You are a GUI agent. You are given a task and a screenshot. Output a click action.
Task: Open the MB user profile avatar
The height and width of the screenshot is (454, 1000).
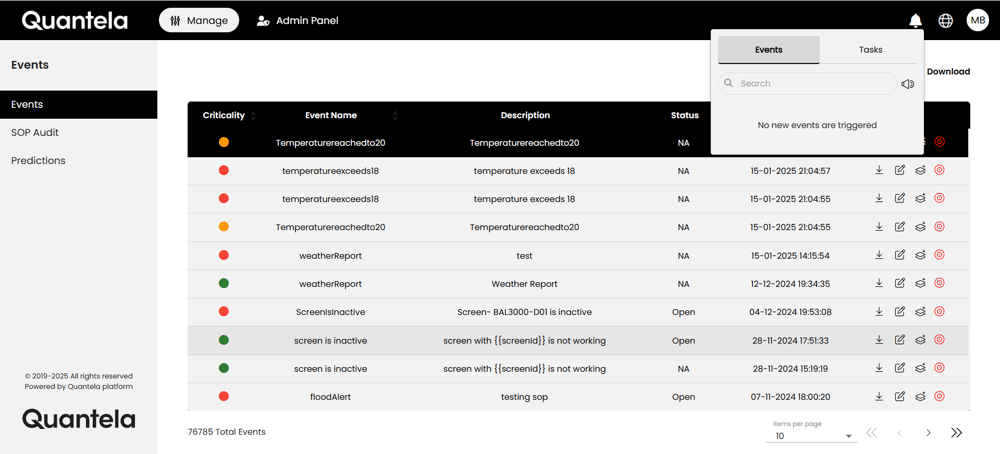point(977,21)
